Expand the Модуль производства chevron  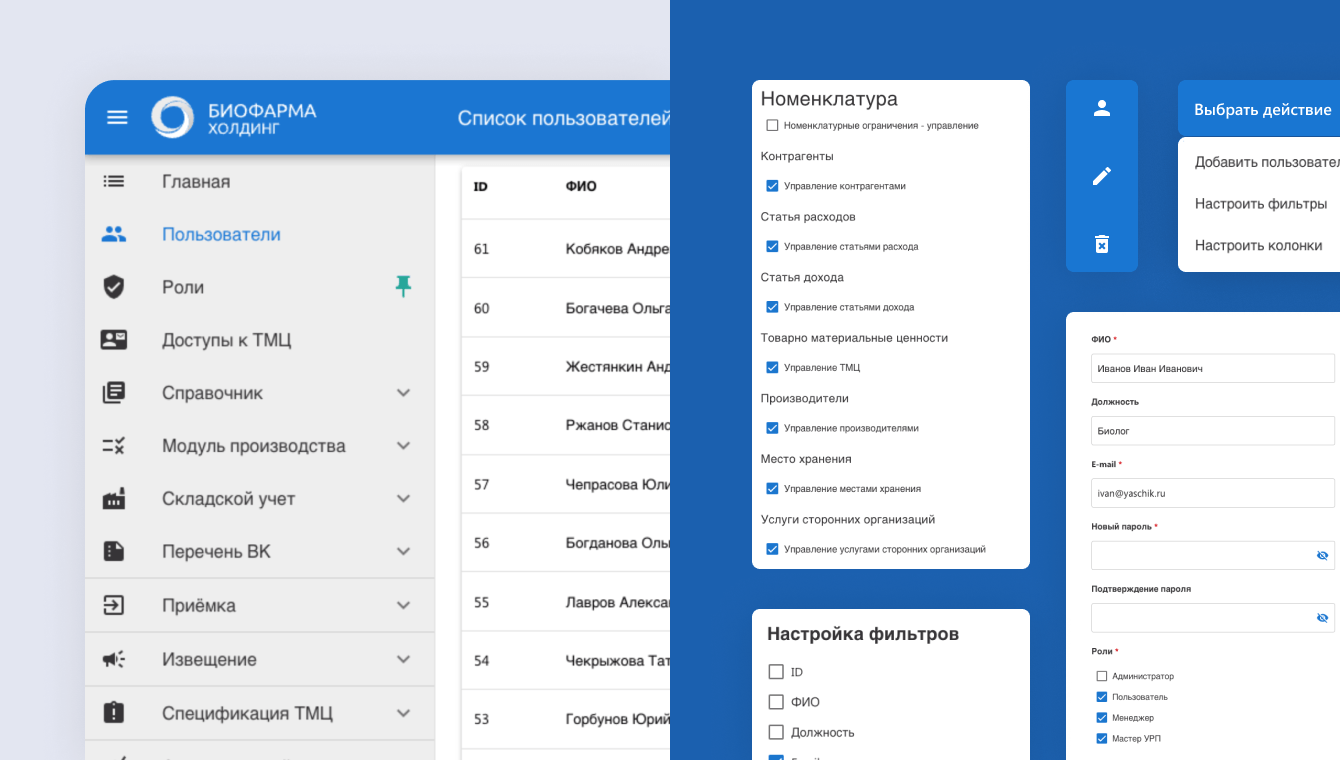pos(403,446)
